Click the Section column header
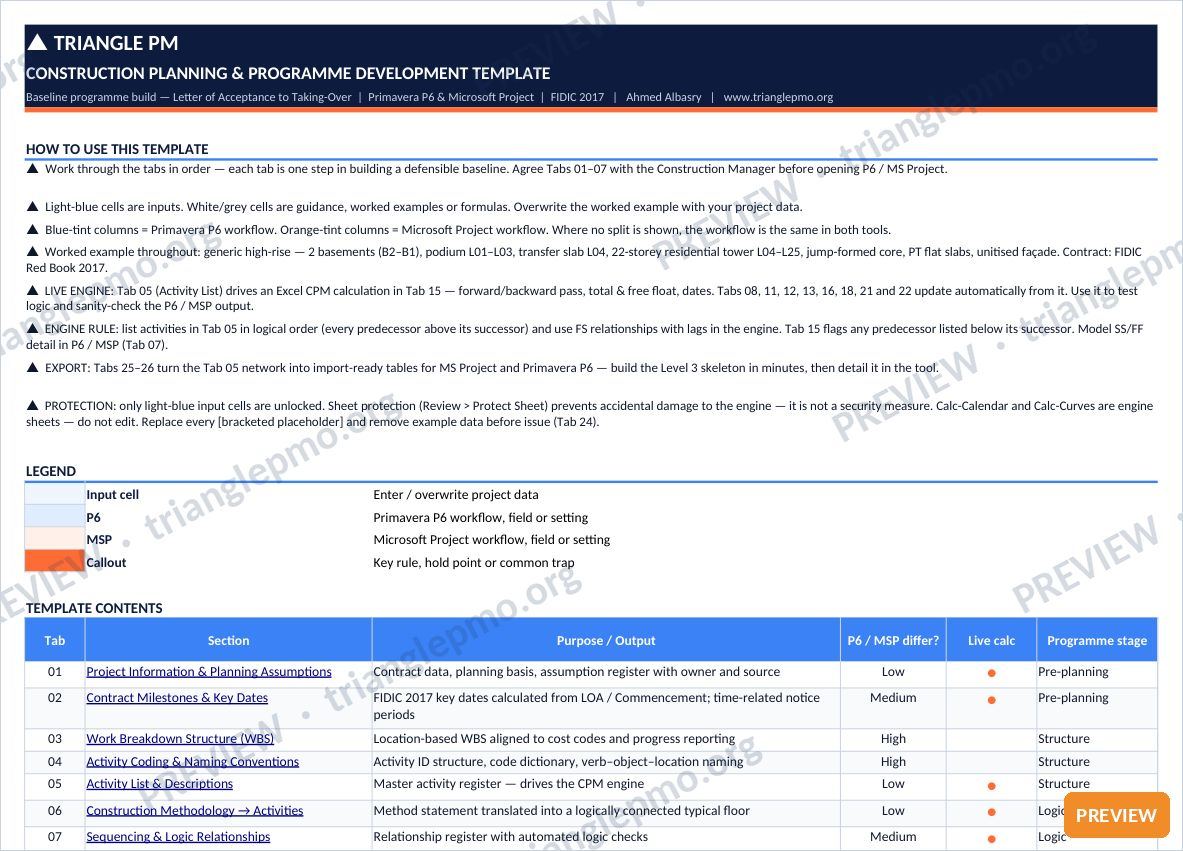The width and height of the screenshot is (1183, 851). click(x=228, y=641)
